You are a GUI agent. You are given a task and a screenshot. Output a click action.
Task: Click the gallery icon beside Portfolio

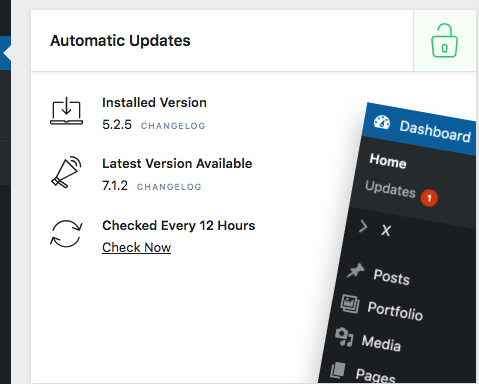350,304
